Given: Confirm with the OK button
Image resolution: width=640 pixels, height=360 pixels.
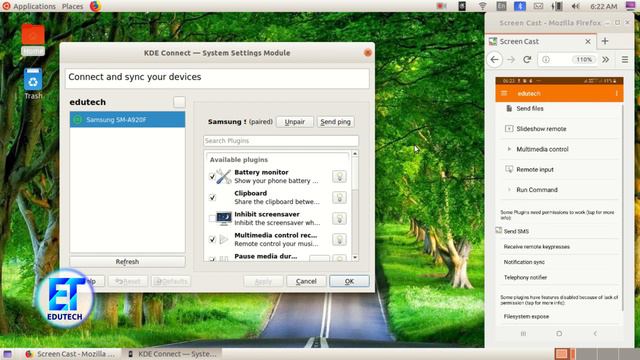Looking at the screenshot, I should (x=349, y=281).
